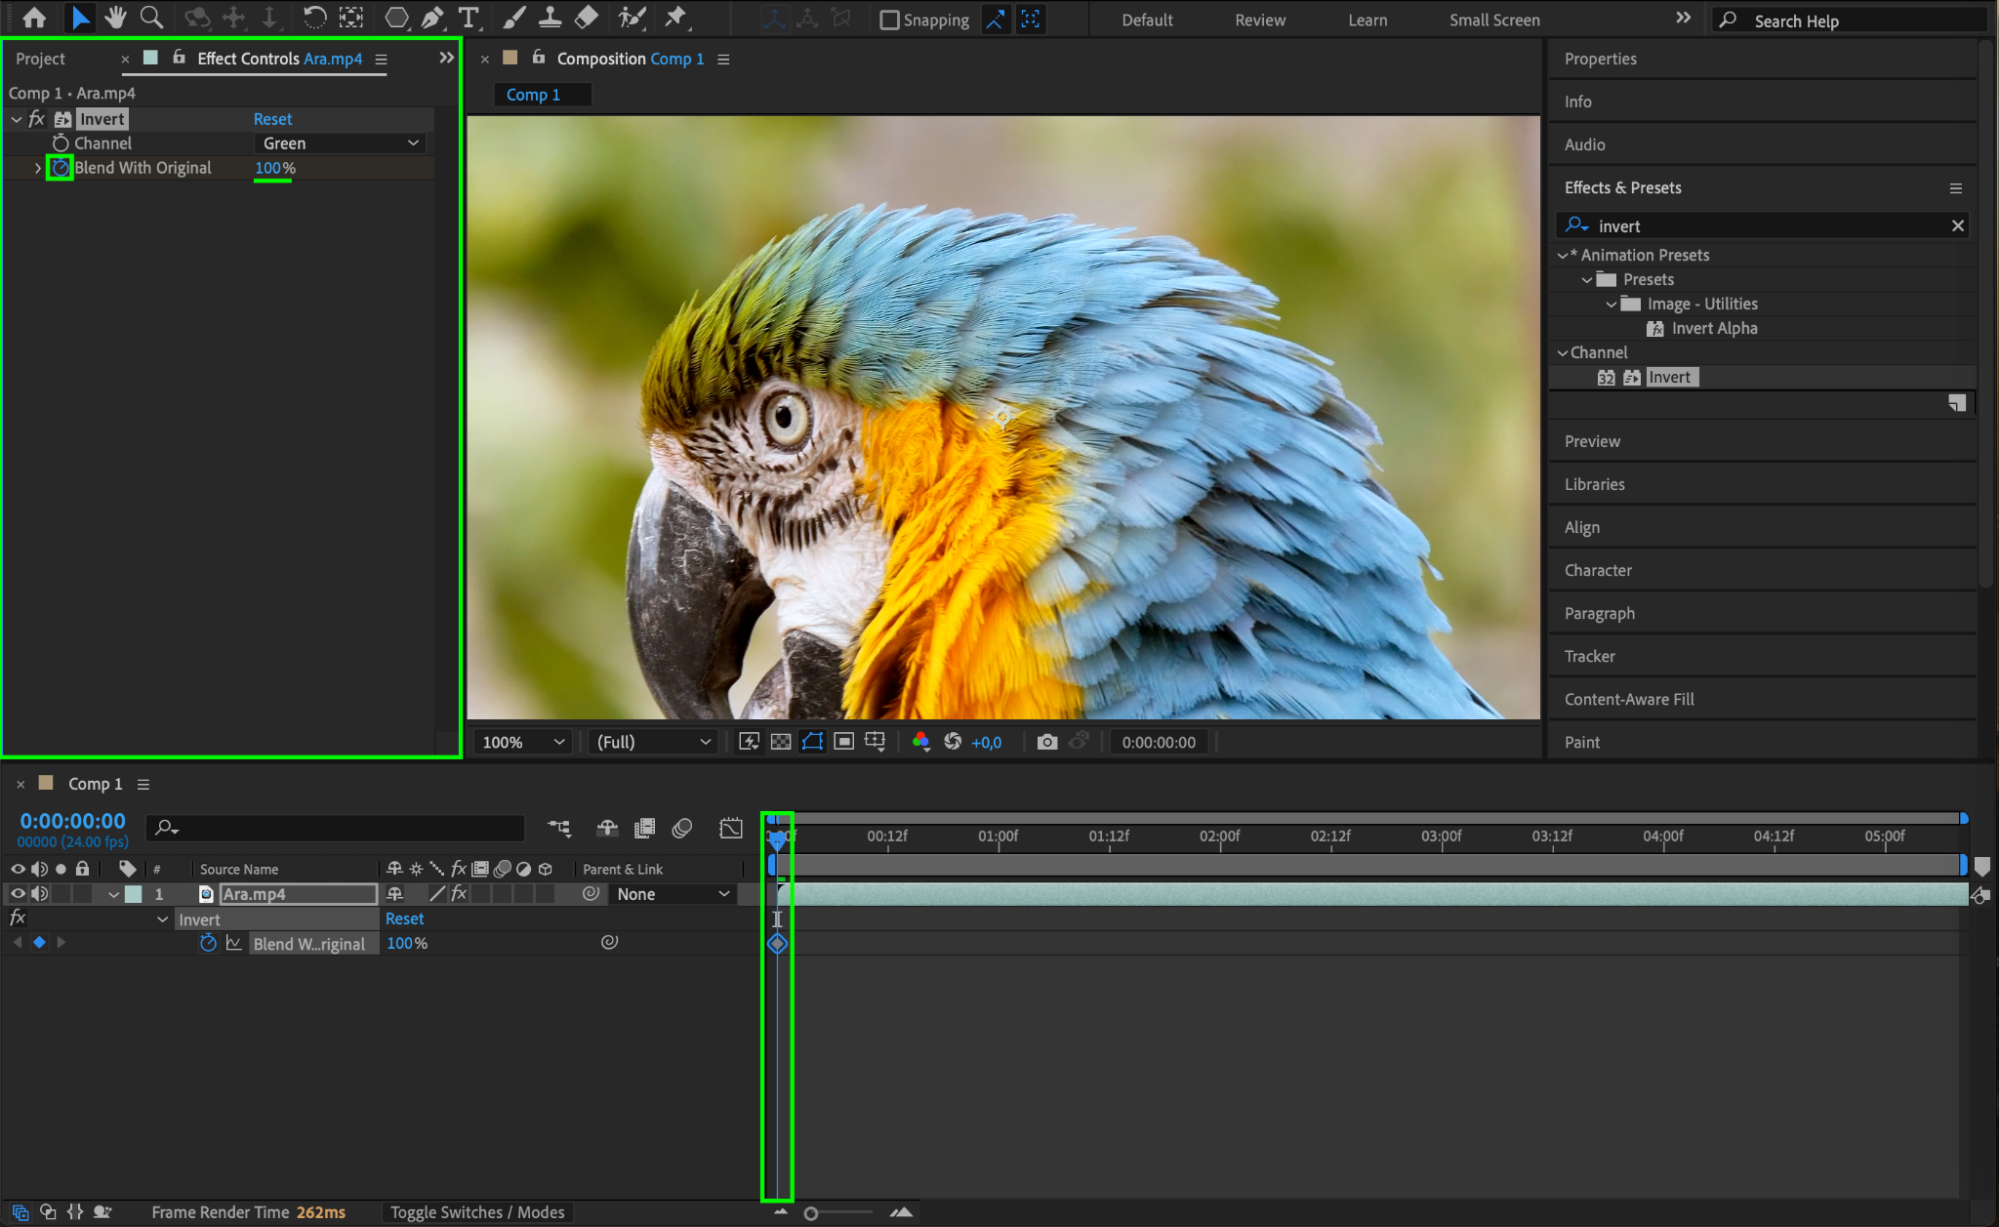The width and height of the screenshot is (1999, 1227).
Task: Select the Type tool
Action: point(468,18)
